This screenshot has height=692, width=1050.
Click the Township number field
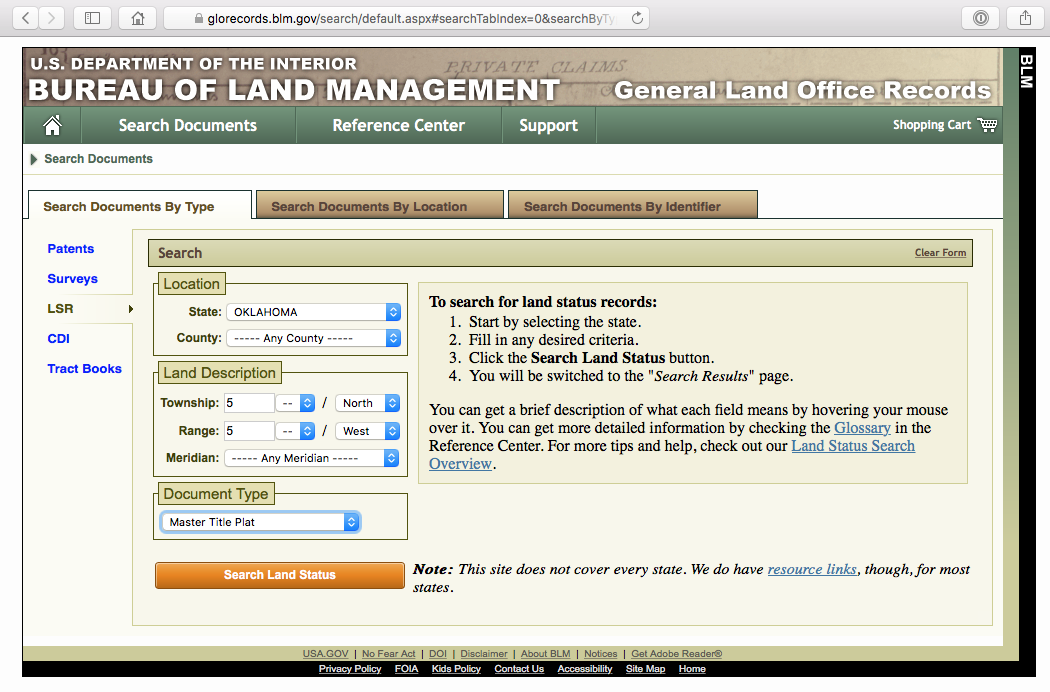pyautogui.click(x=248, y=403)
